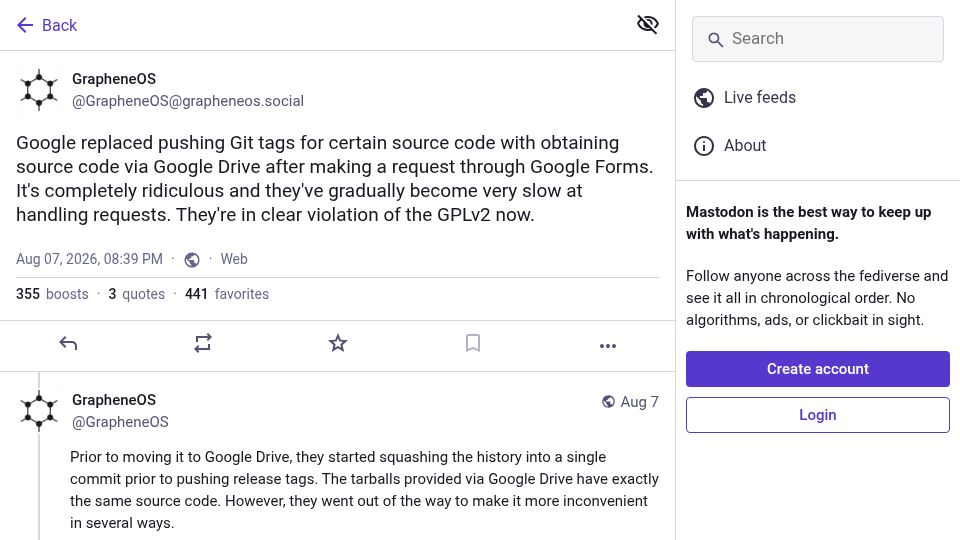
Task: Click reply text starting 'Prior to moving it'
Action: click(x=364, y=490)
